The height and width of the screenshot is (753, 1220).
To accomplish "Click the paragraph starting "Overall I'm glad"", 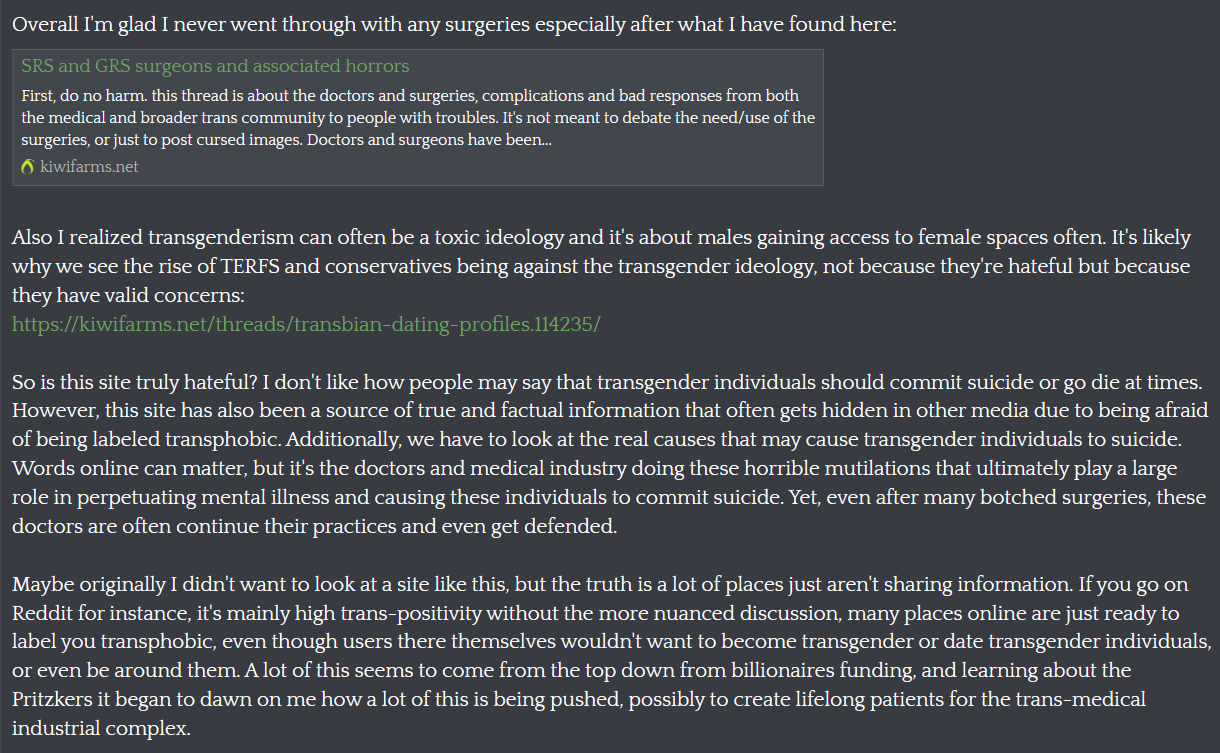I will click(454, 24).
